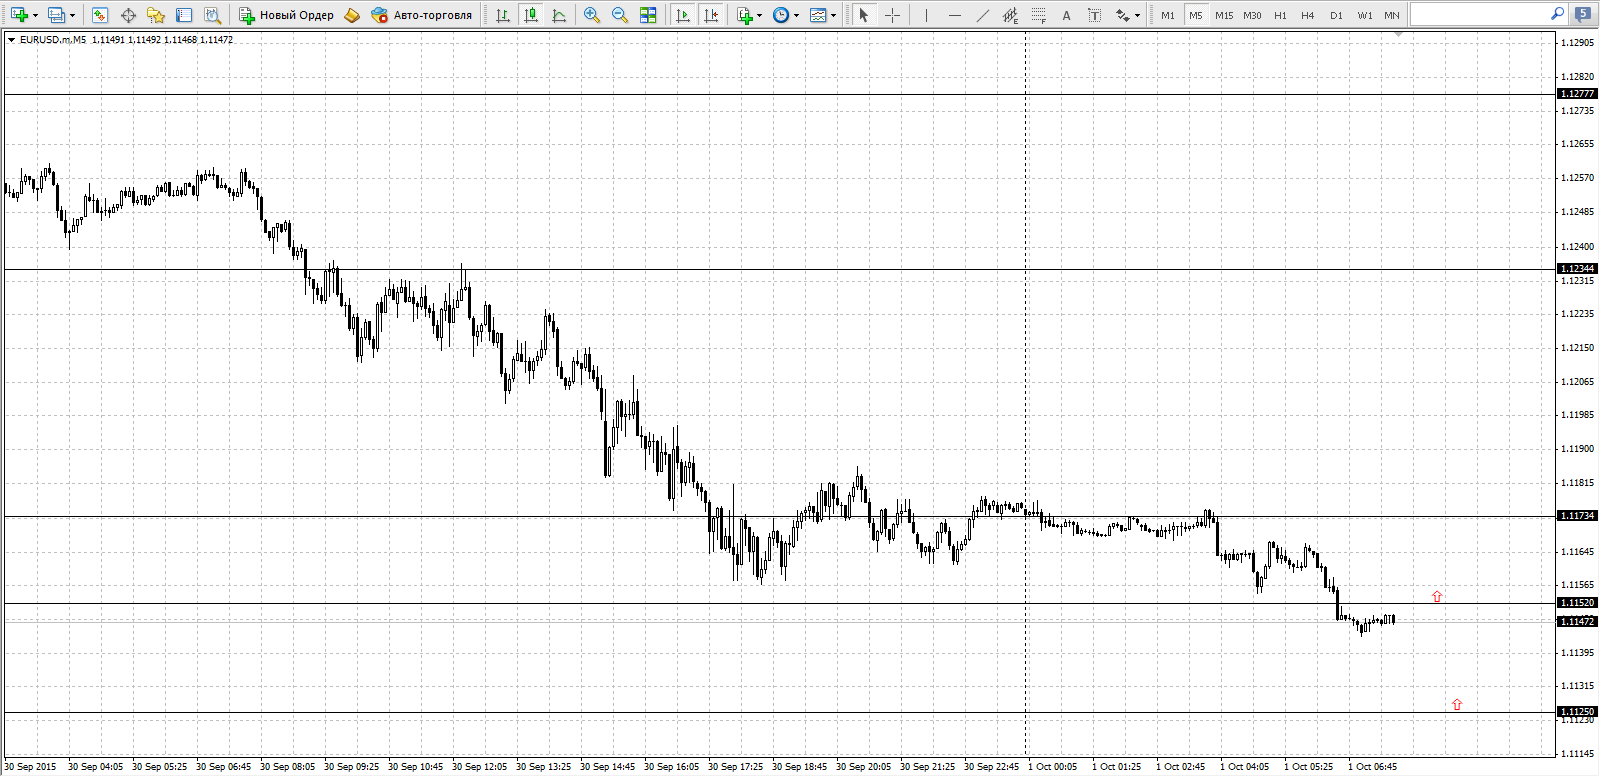Switch timeframe to H4
The height and width of the screenshot is (777, 1600).
click(x=1308, y=15)
